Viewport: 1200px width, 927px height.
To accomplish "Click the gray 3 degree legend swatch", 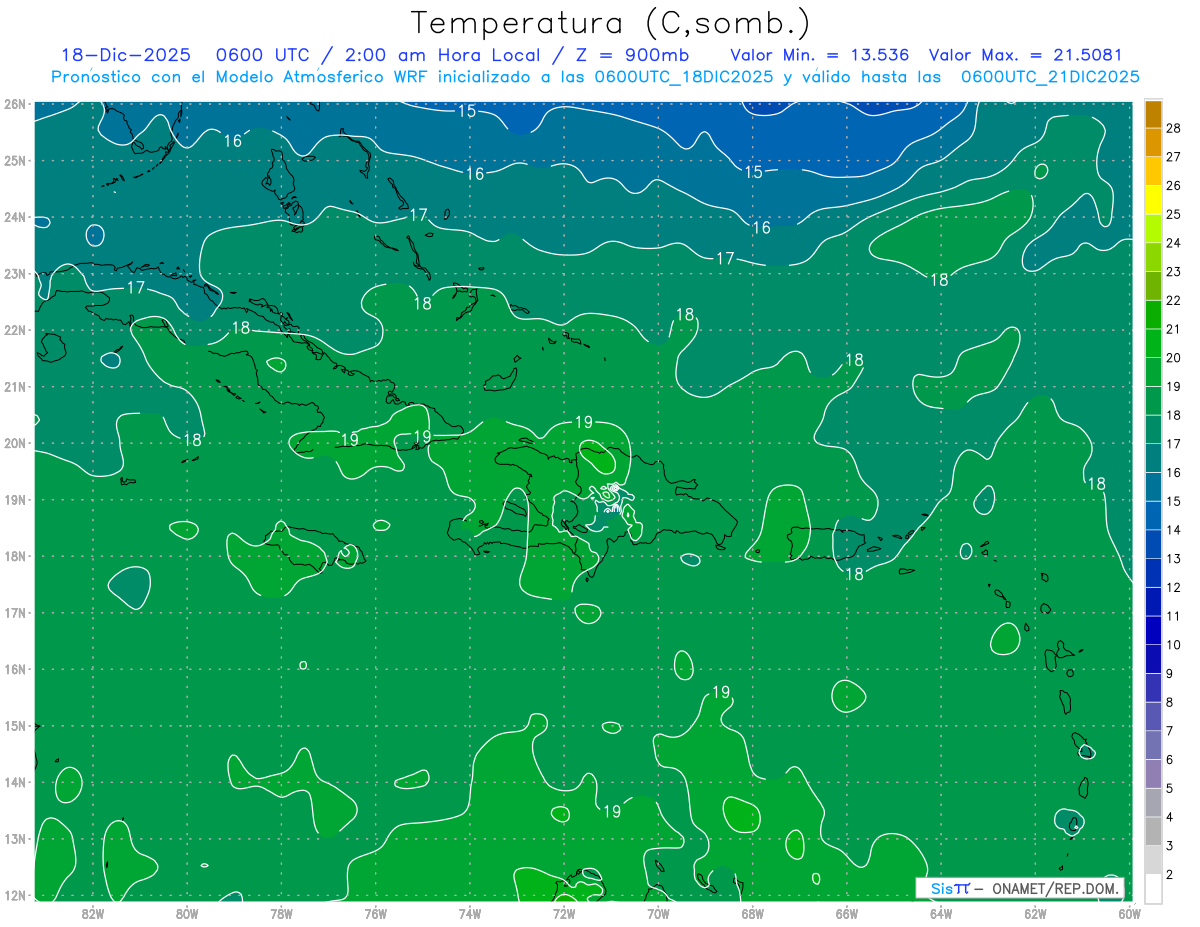I will (x=1153, y=831).
